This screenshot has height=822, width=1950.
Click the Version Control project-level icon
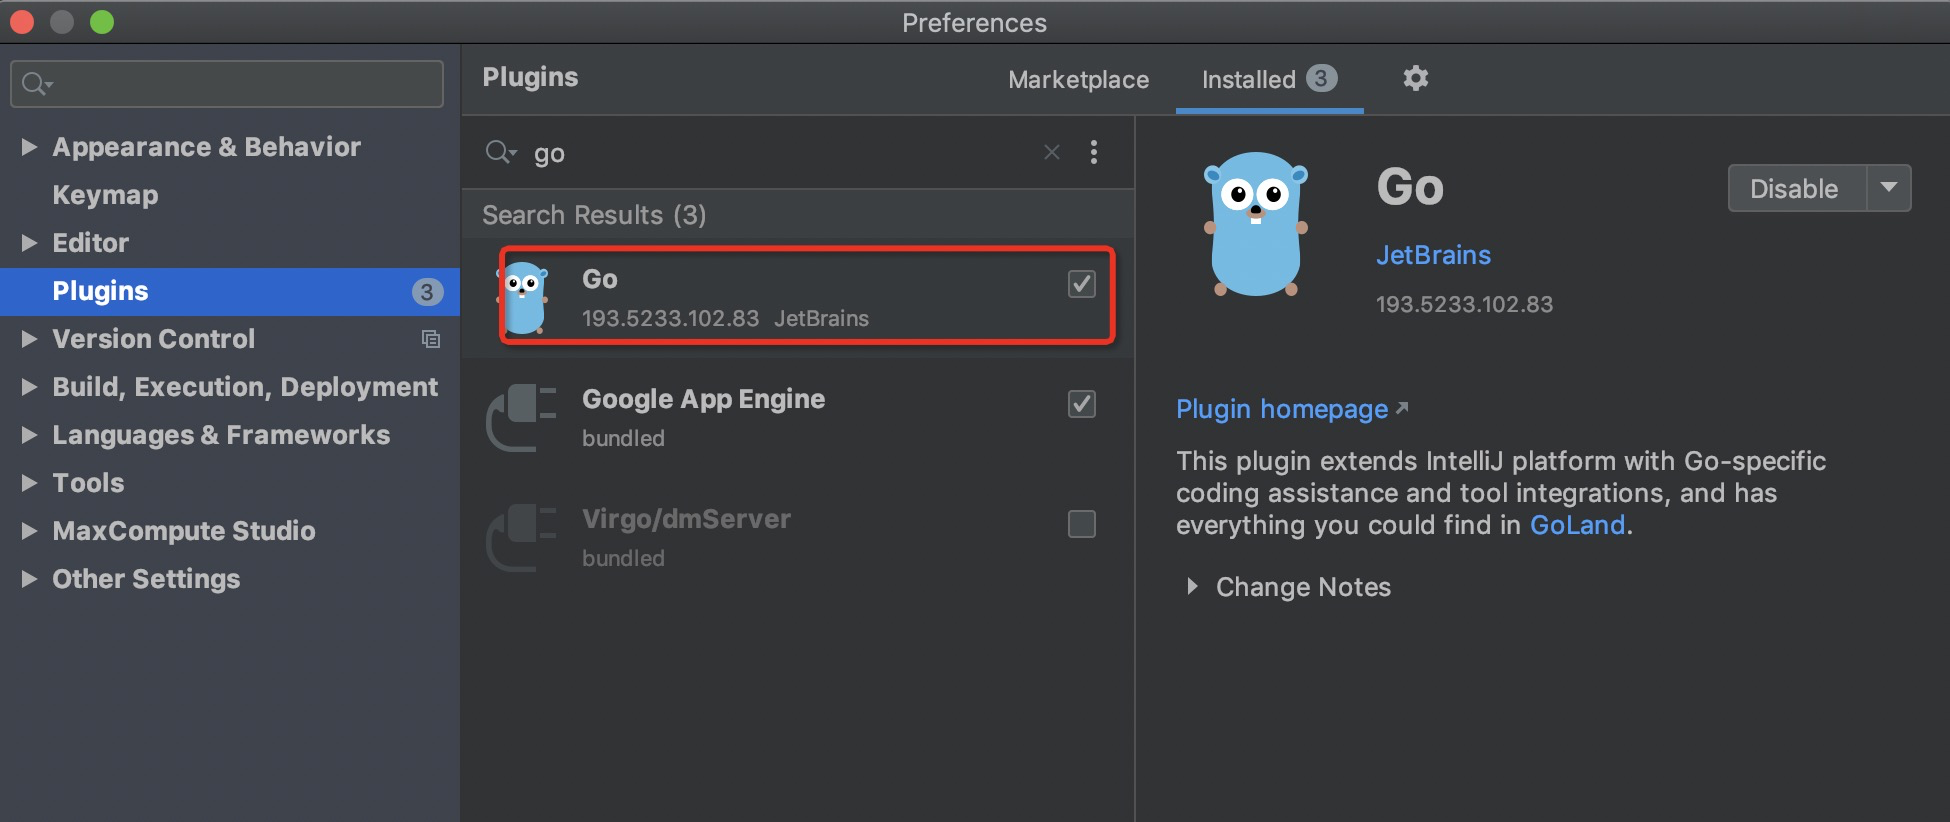pos(431,339)
